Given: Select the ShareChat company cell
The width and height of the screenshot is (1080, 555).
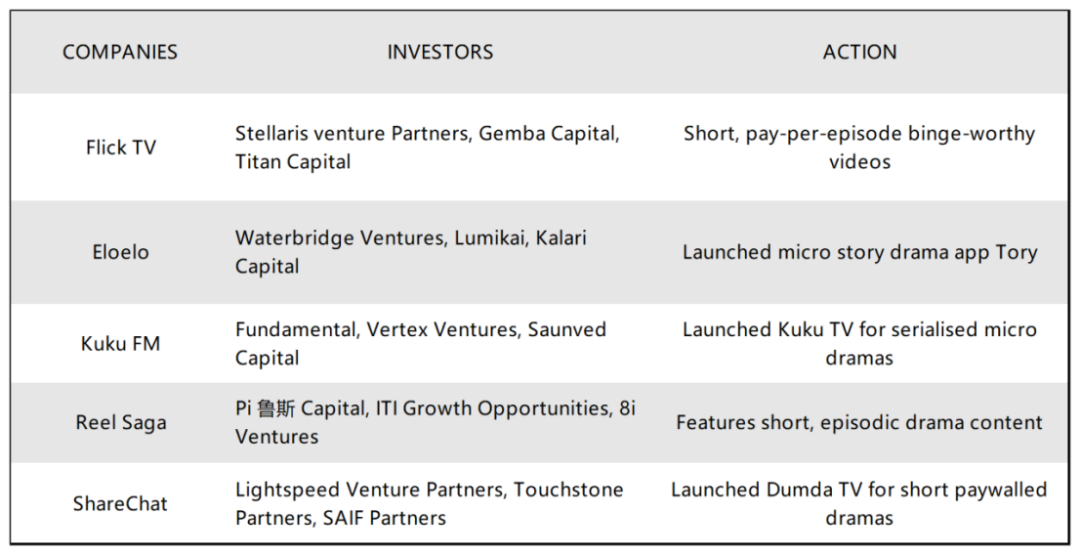Looking at the screenshot, I should coord(120,504).
